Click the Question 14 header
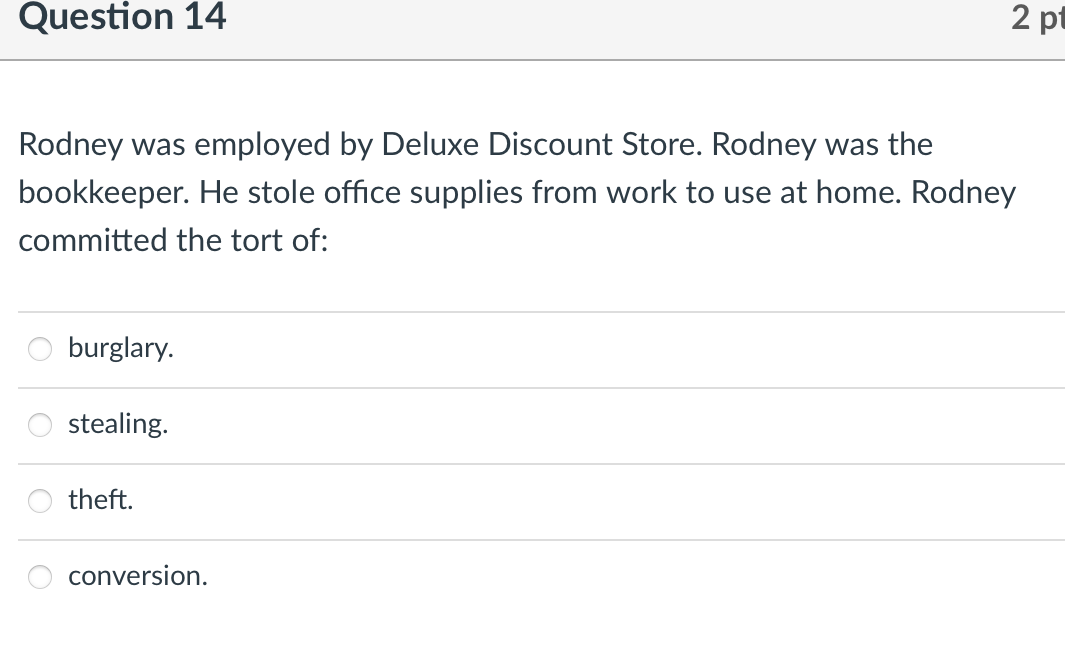Screen dimensions: 1065x647 pos(122,17)
